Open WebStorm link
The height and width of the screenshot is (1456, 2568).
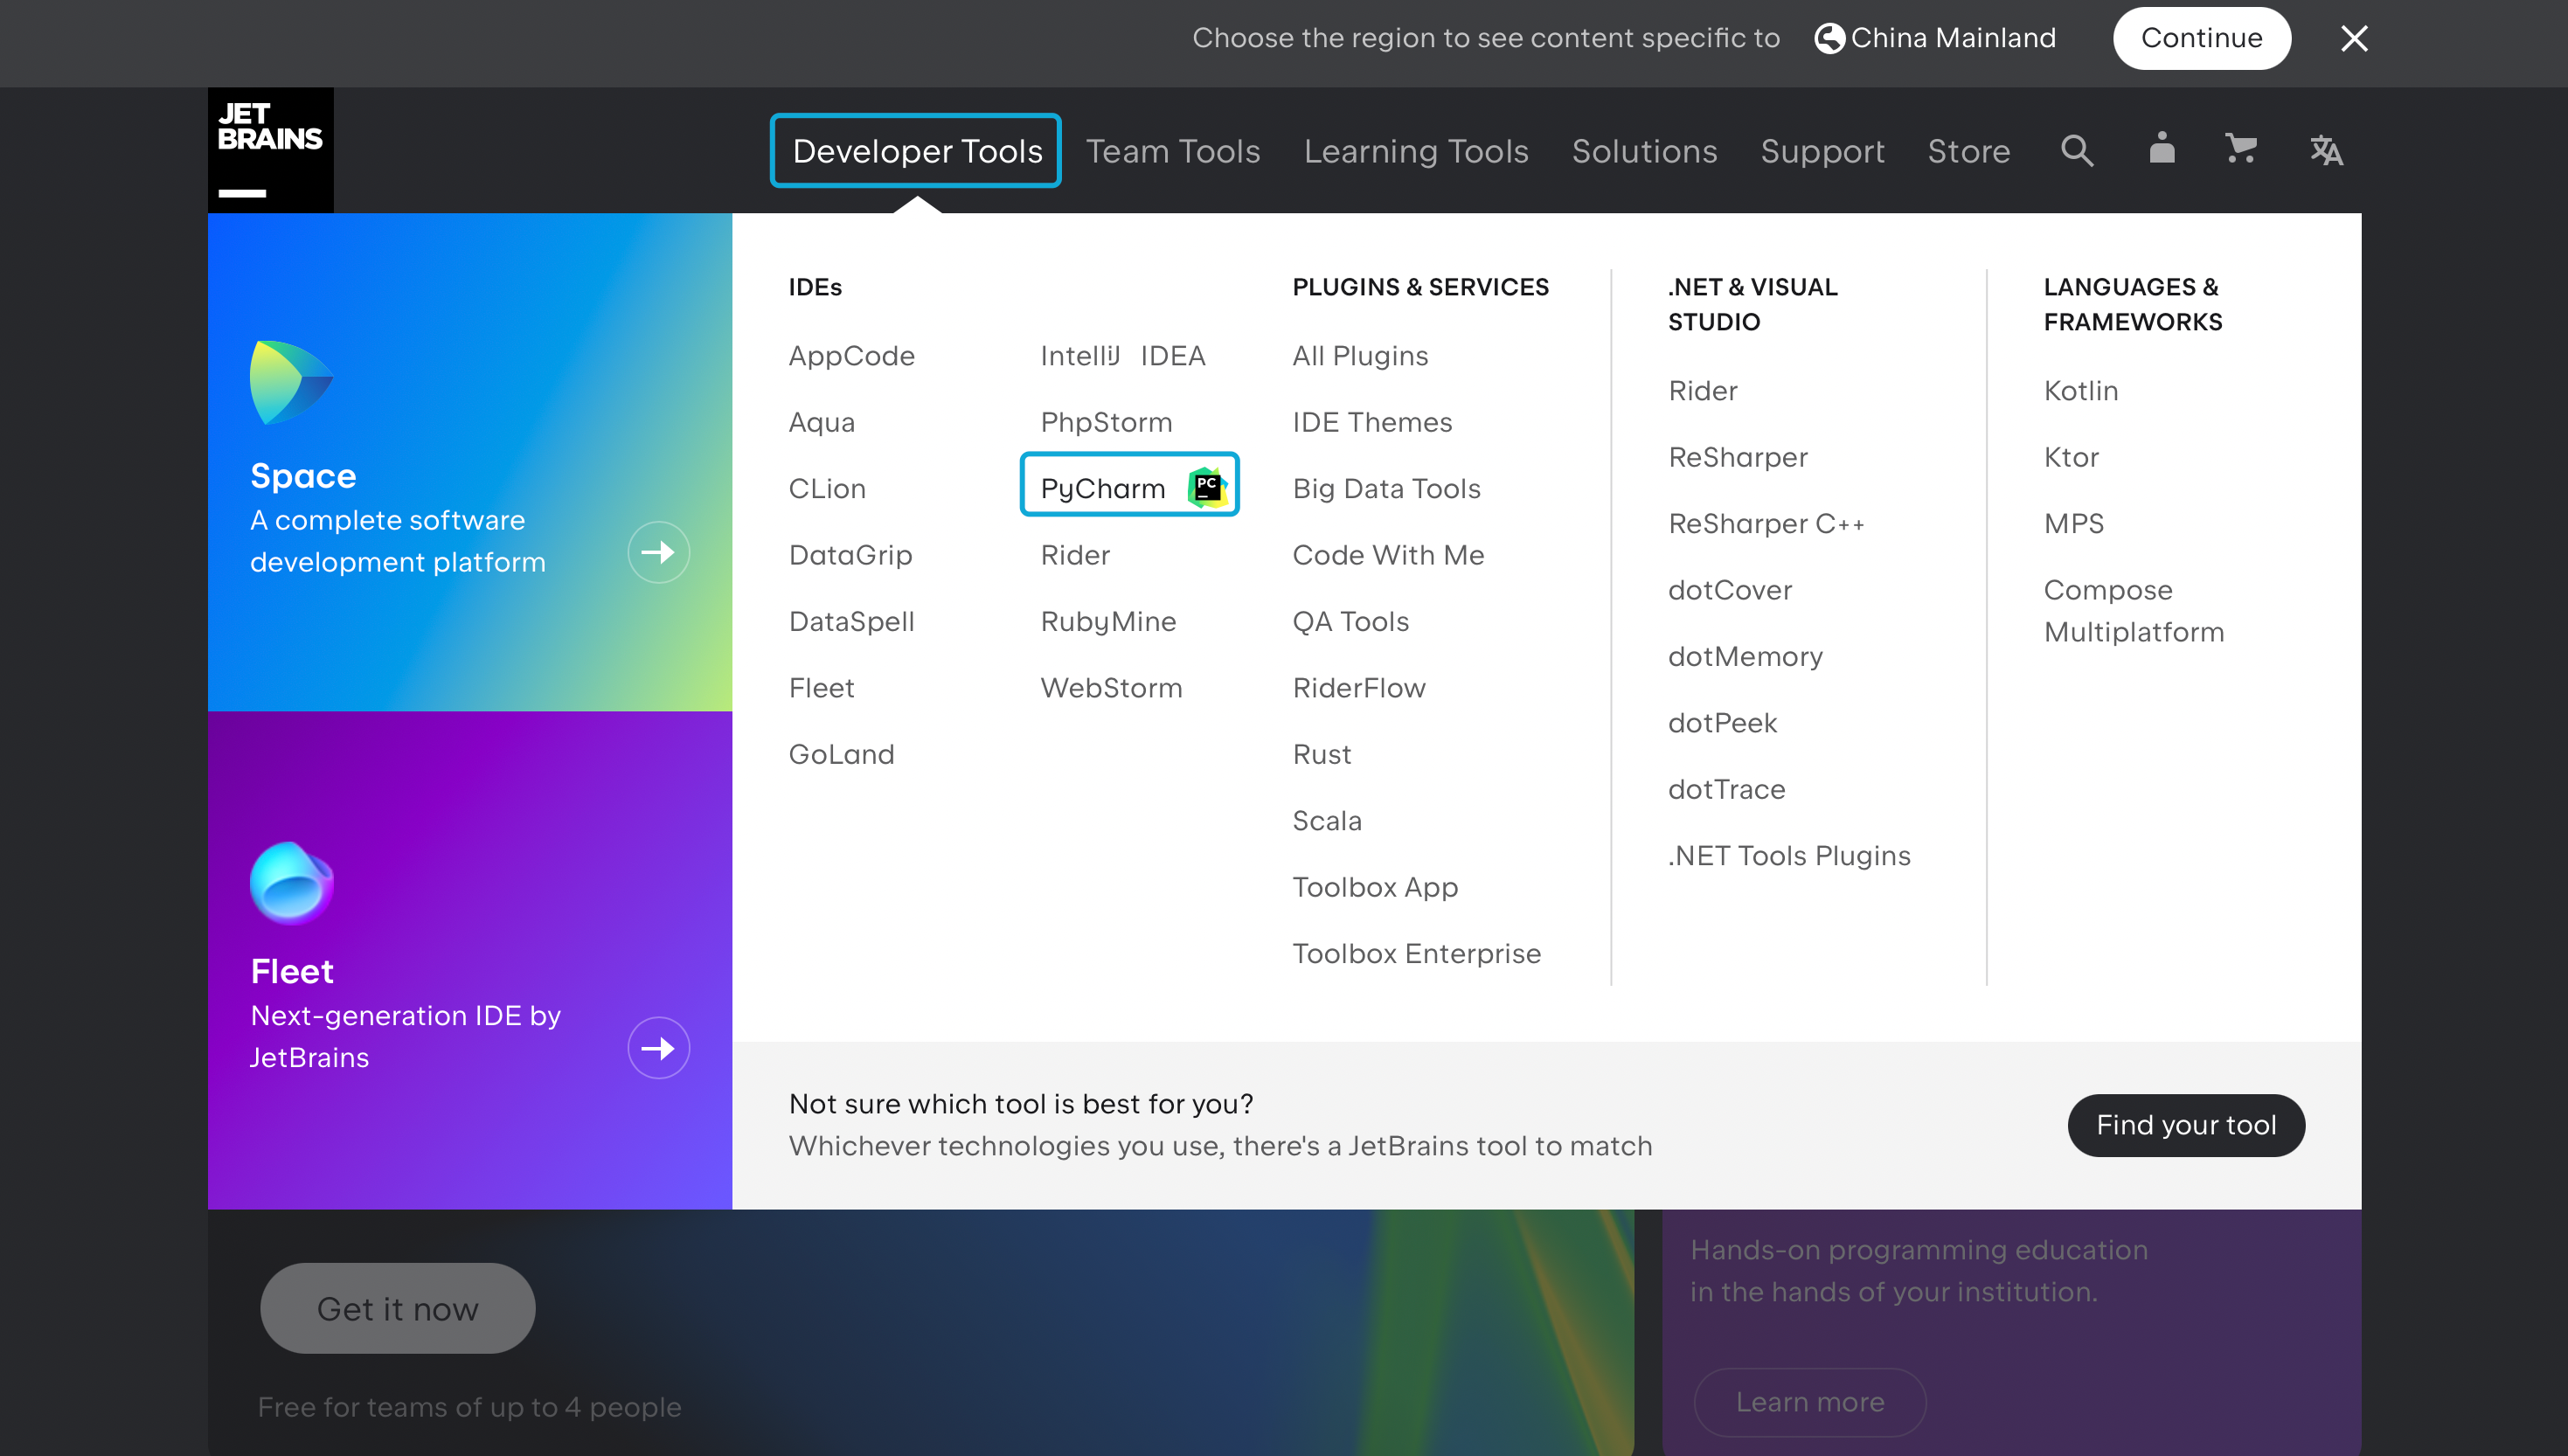click(1111, 688)
